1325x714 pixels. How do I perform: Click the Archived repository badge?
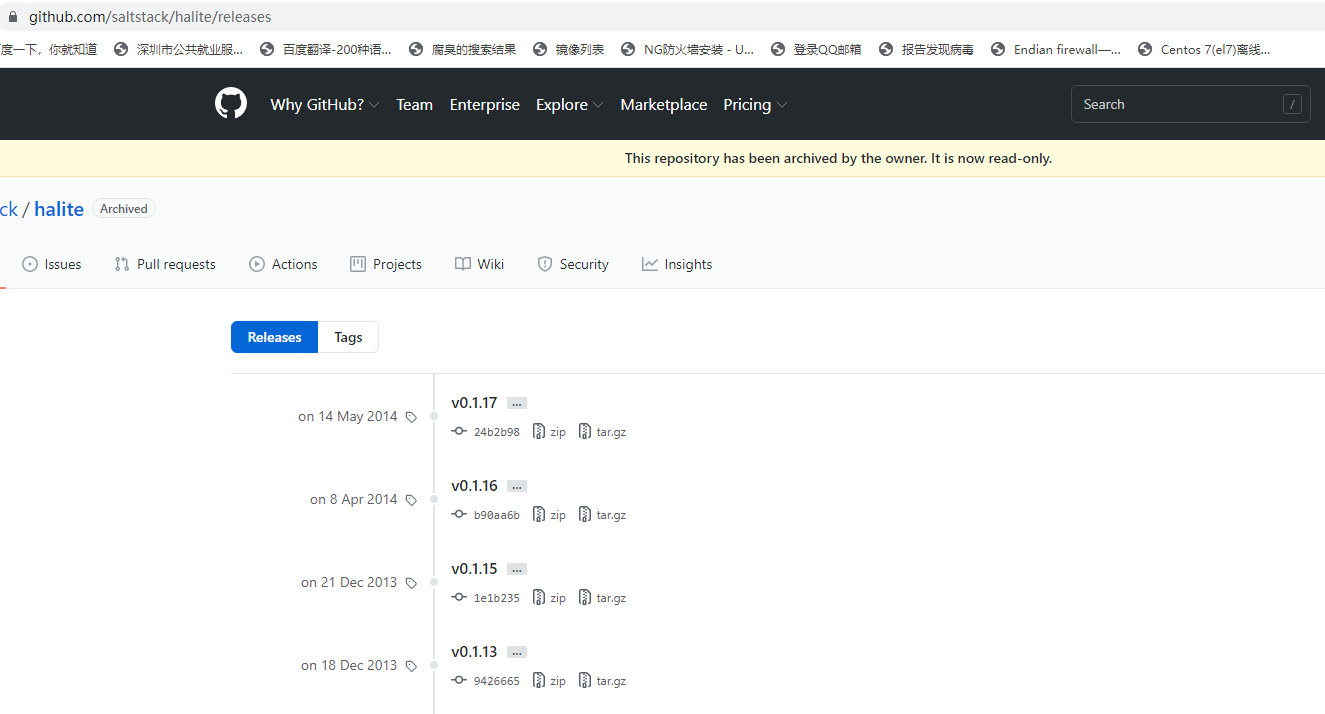124,209
